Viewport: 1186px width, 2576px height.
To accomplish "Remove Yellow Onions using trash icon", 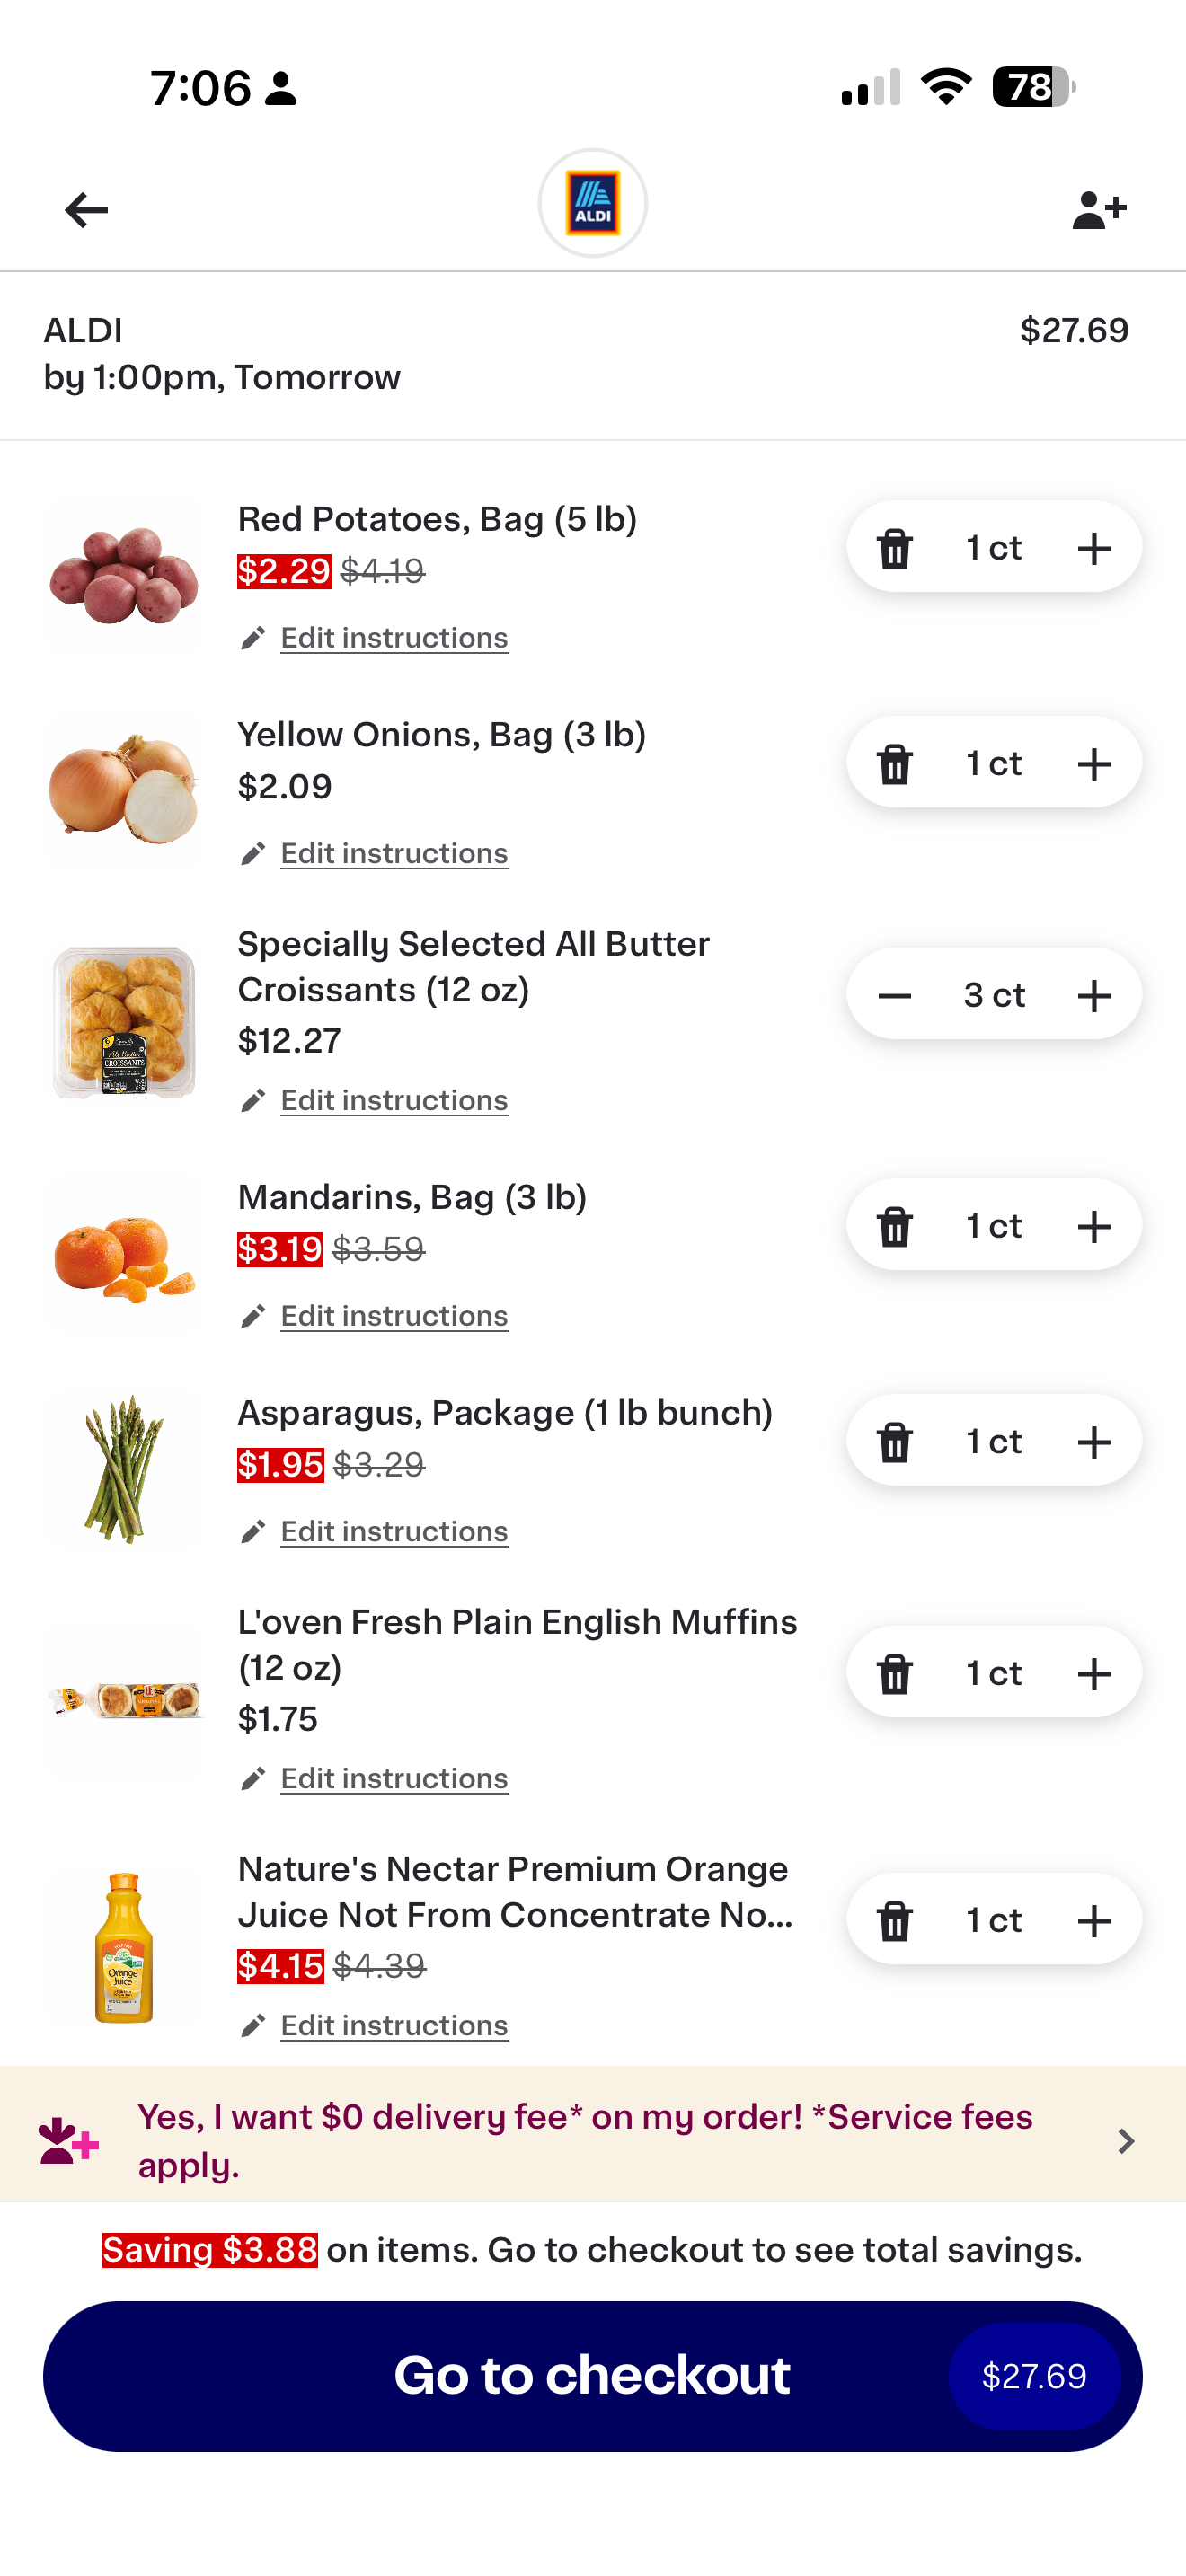I will [x=894, y=764].
